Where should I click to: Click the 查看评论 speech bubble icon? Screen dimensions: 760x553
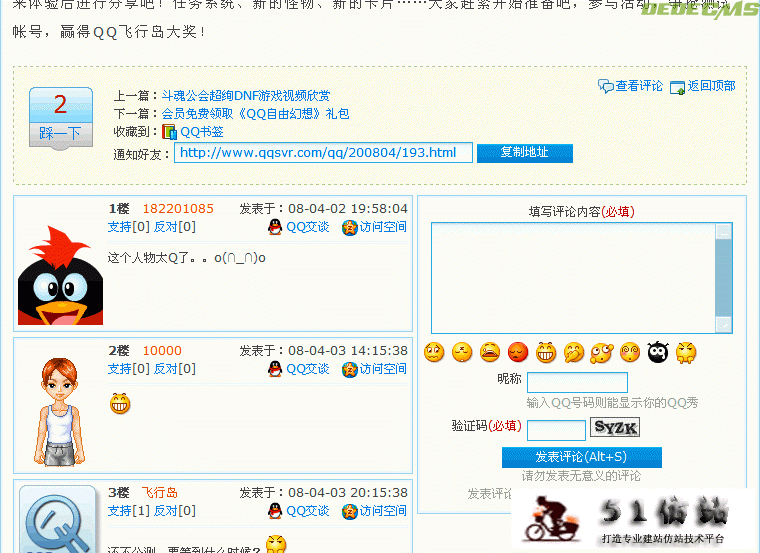pos(605,86)
